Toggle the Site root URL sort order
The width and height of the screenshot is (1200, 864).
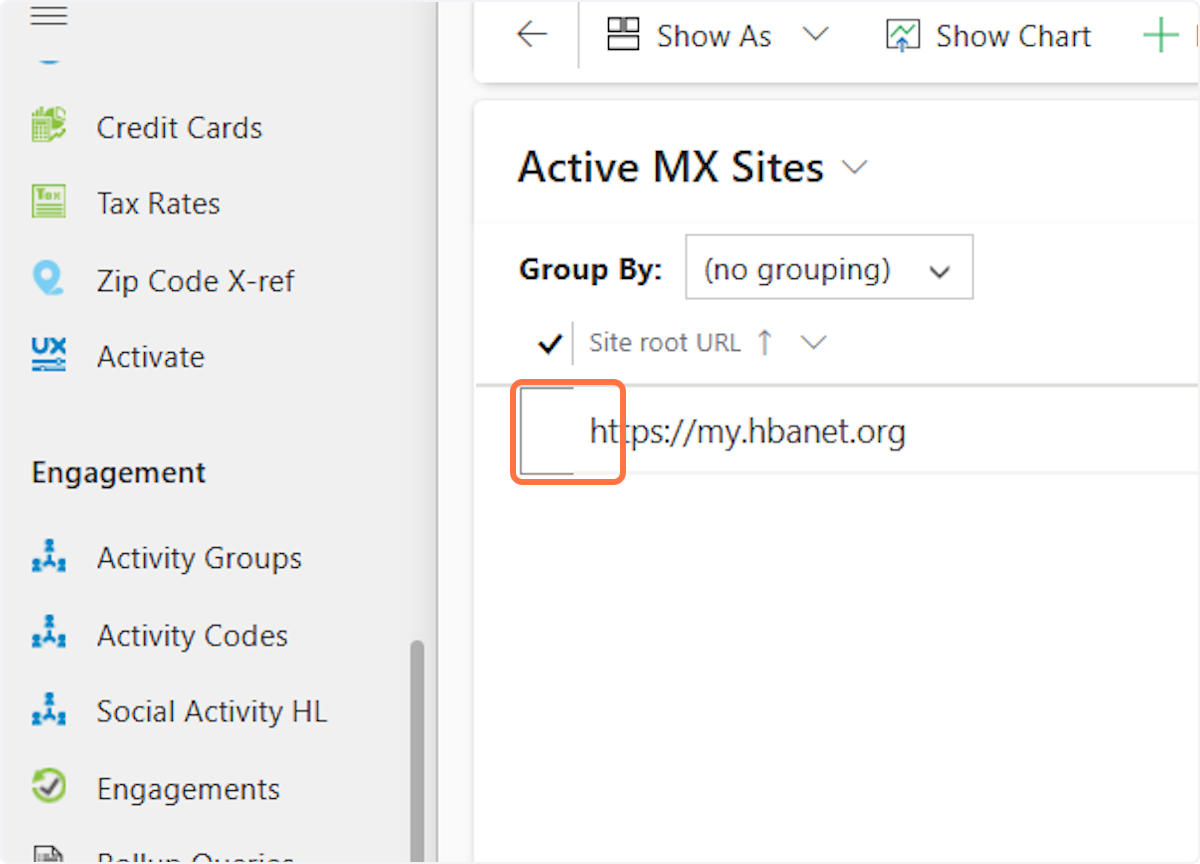763,342
